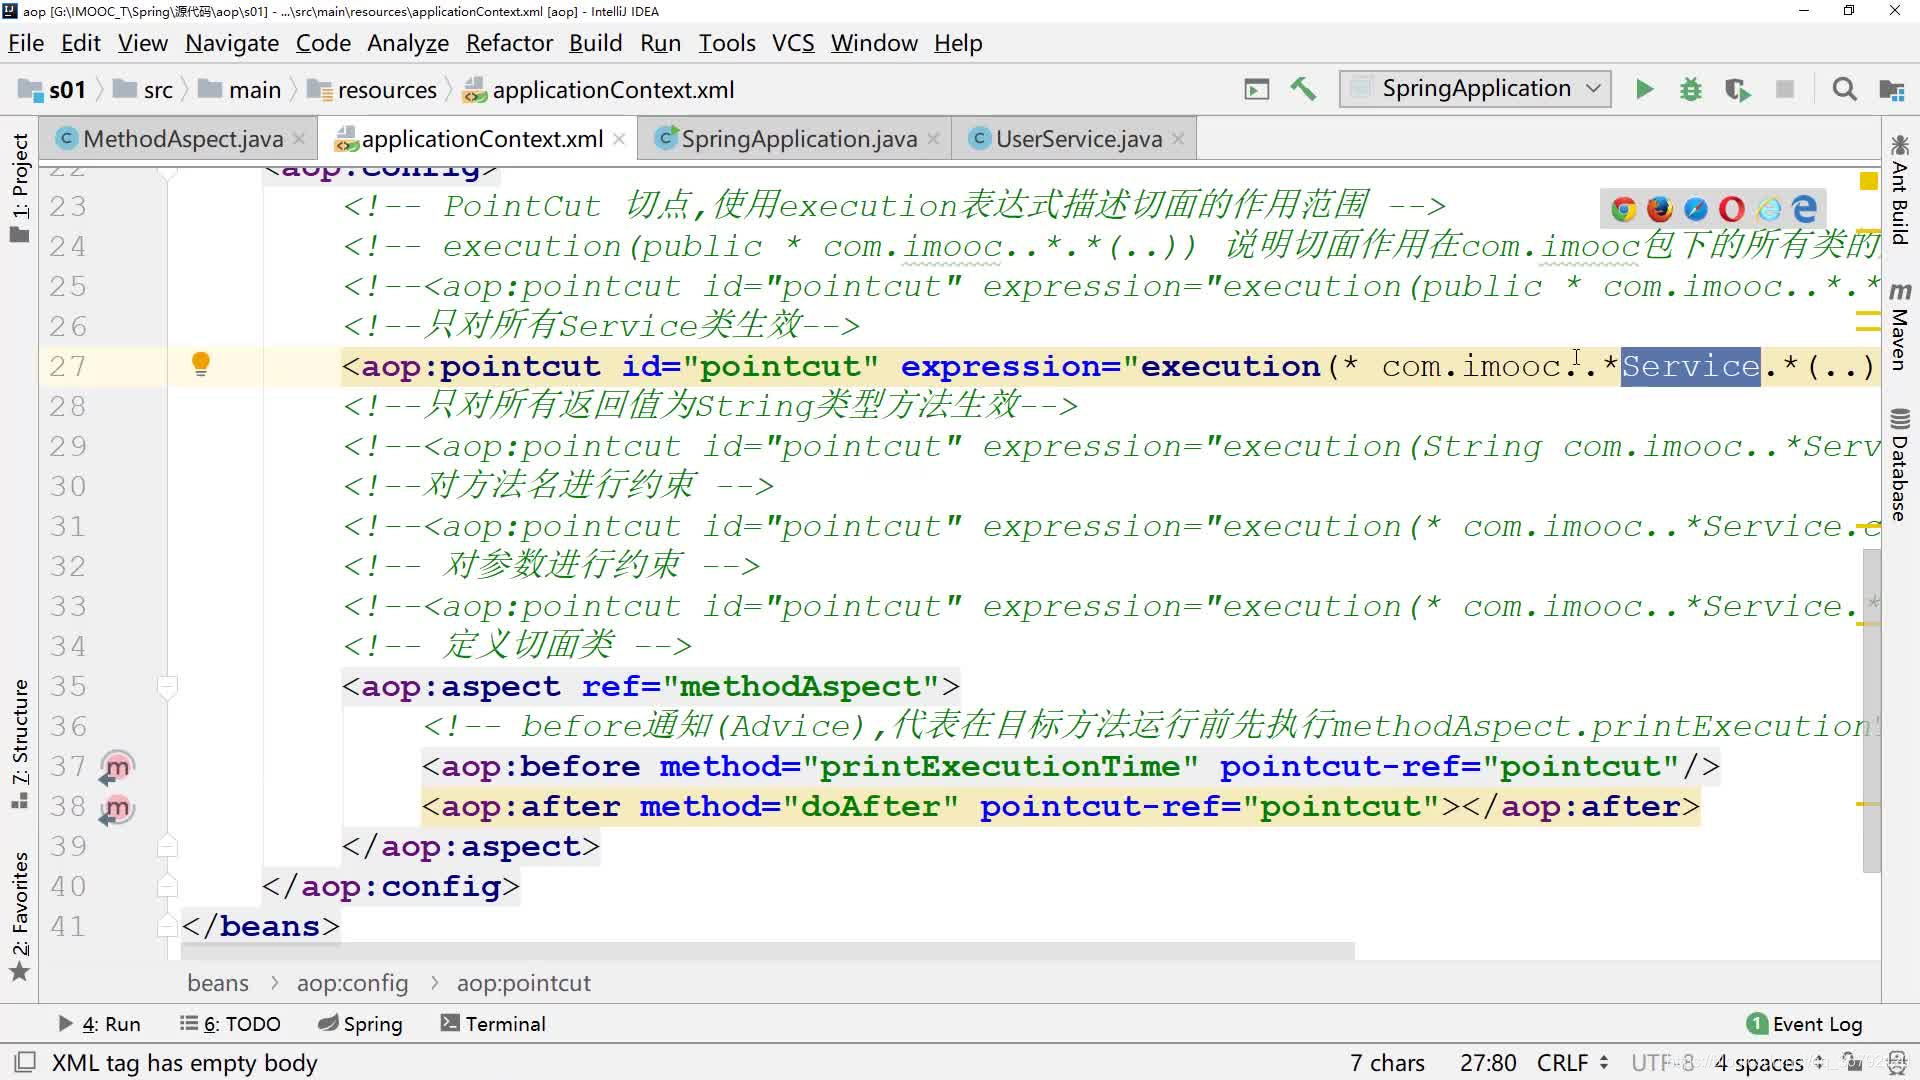Select beans in XML breadcrumb

click(218, 983)
